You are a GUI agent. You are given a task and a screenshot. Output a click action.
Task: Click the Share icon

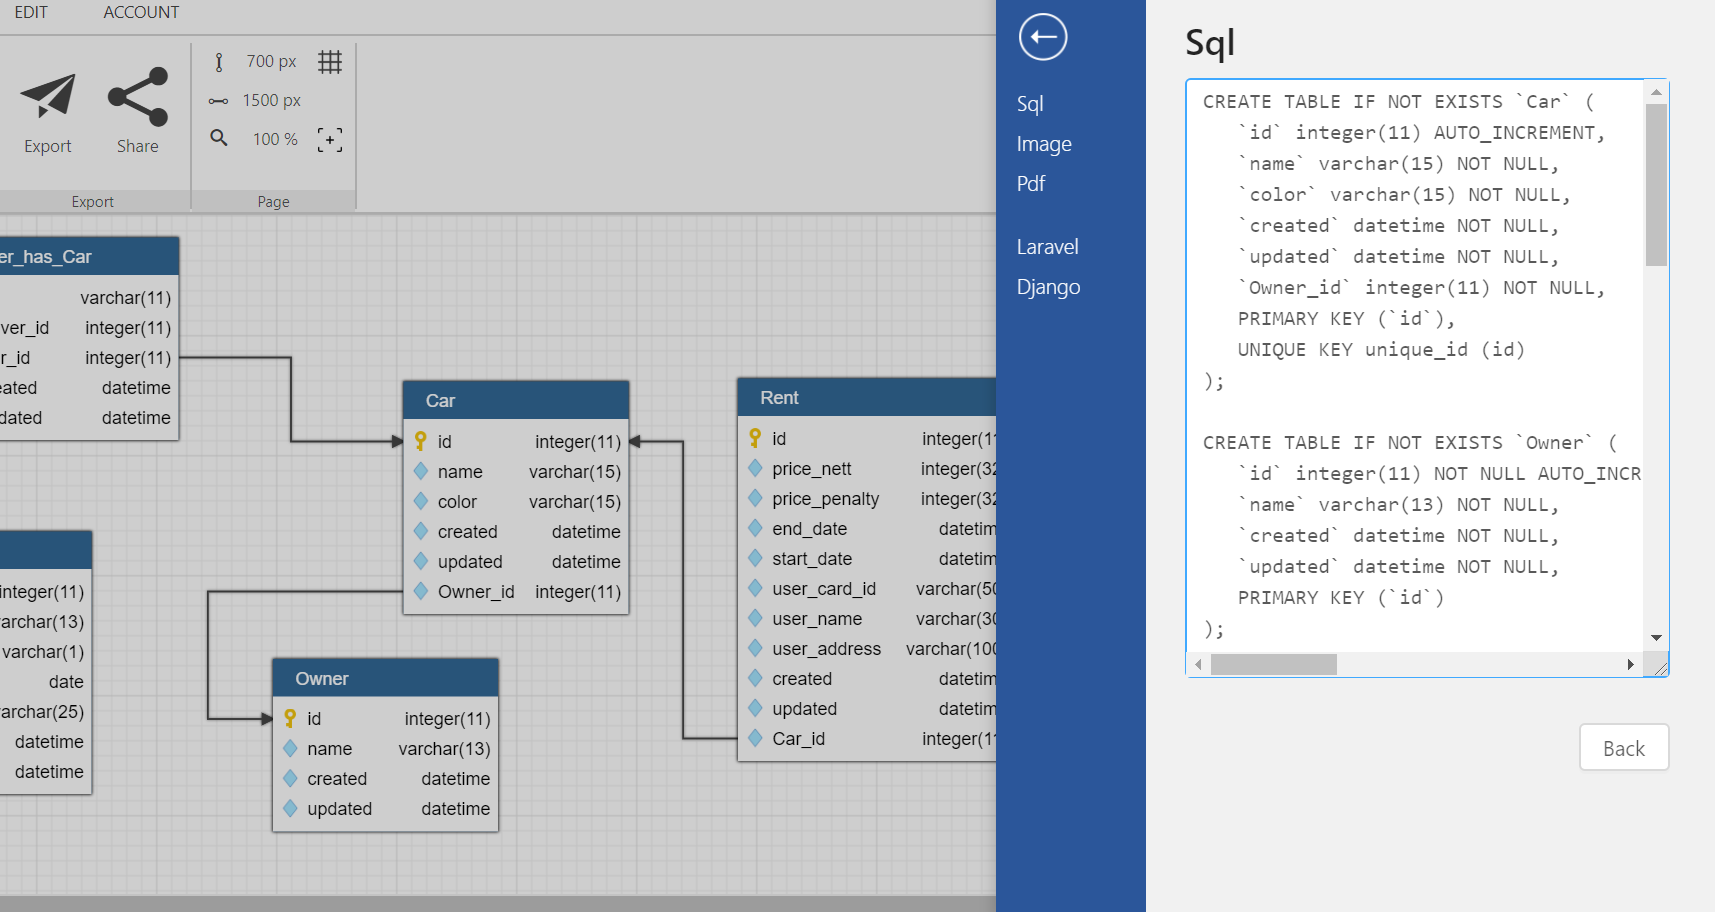[x=138, y=97]
